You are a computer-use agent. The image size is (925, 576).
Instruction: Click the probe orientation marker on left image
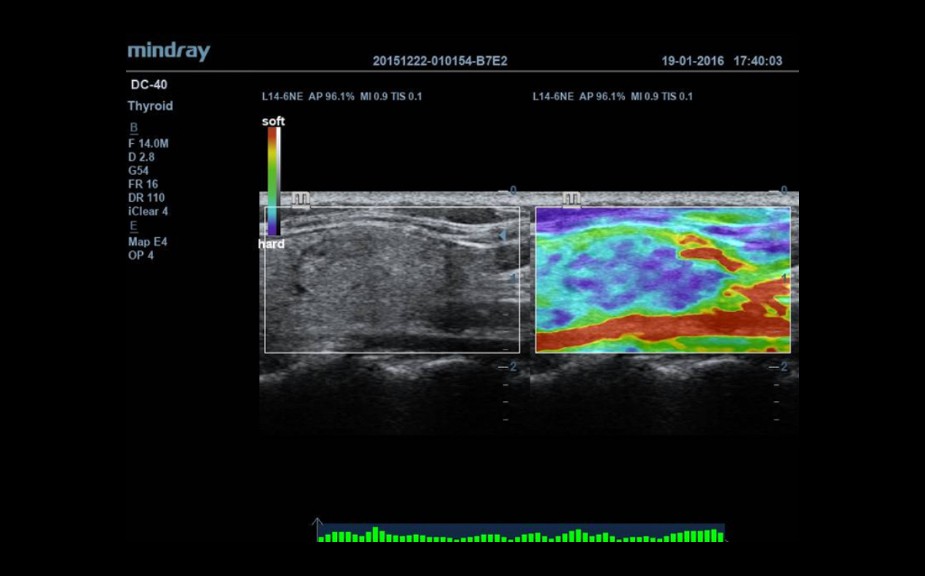click(300, 200)
